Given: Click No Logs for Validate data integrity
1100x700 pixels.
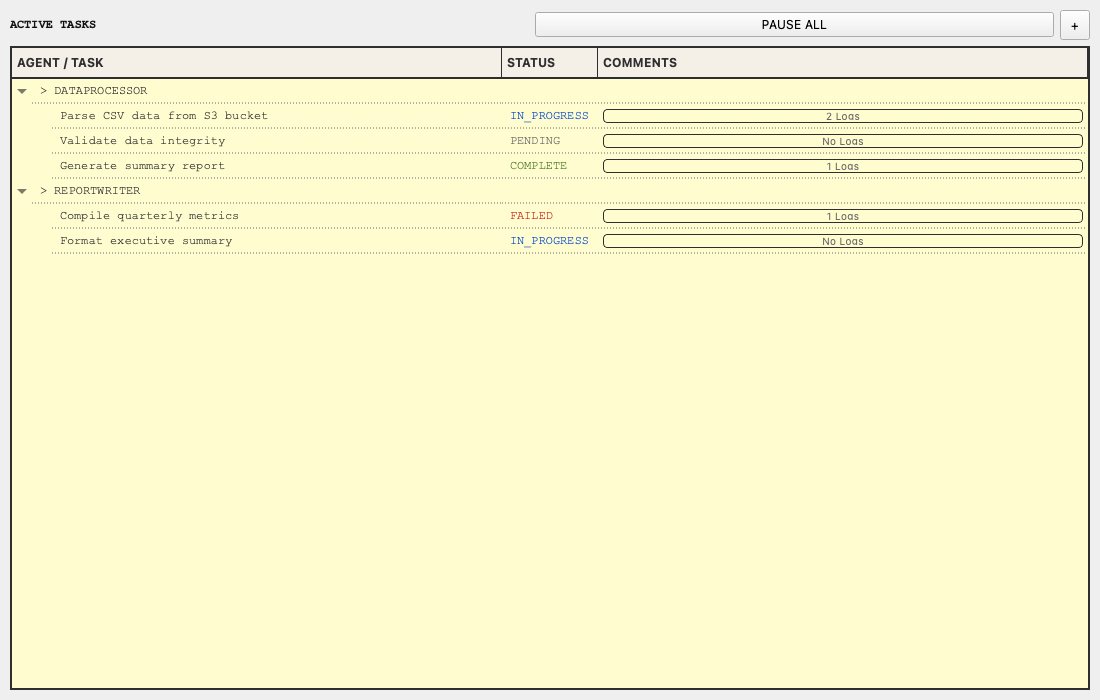Looking at the screenshot, I should tap(842, 140).
